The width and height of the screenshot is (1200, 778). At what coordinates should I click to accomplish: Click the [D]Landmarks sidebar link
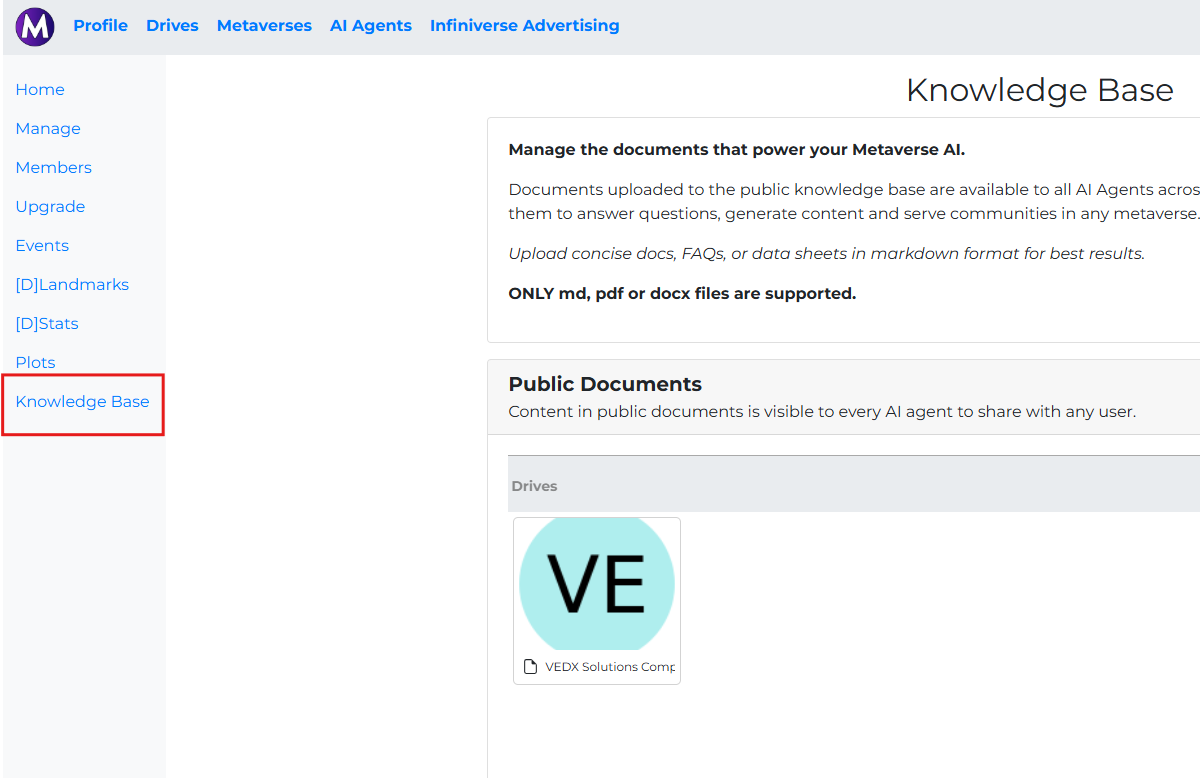point(72,284)
